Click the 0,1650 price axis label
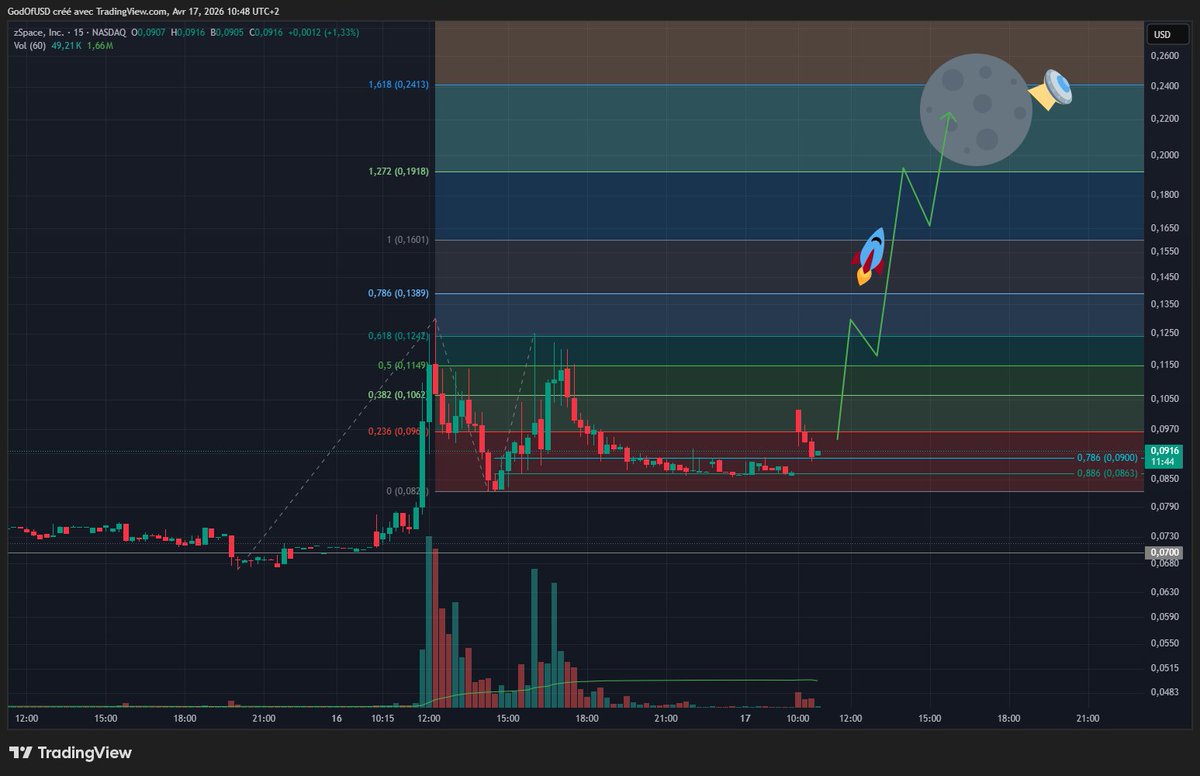Image resolution: width=1200 pixels, height=776 pixels. 1164,229
